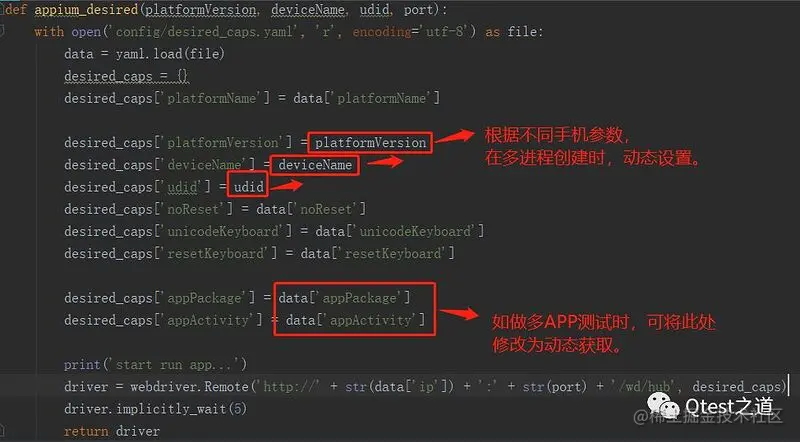Click the WeChat logo in the watermark
Viewport: 800px width, 442px height.
click(663, 406)
